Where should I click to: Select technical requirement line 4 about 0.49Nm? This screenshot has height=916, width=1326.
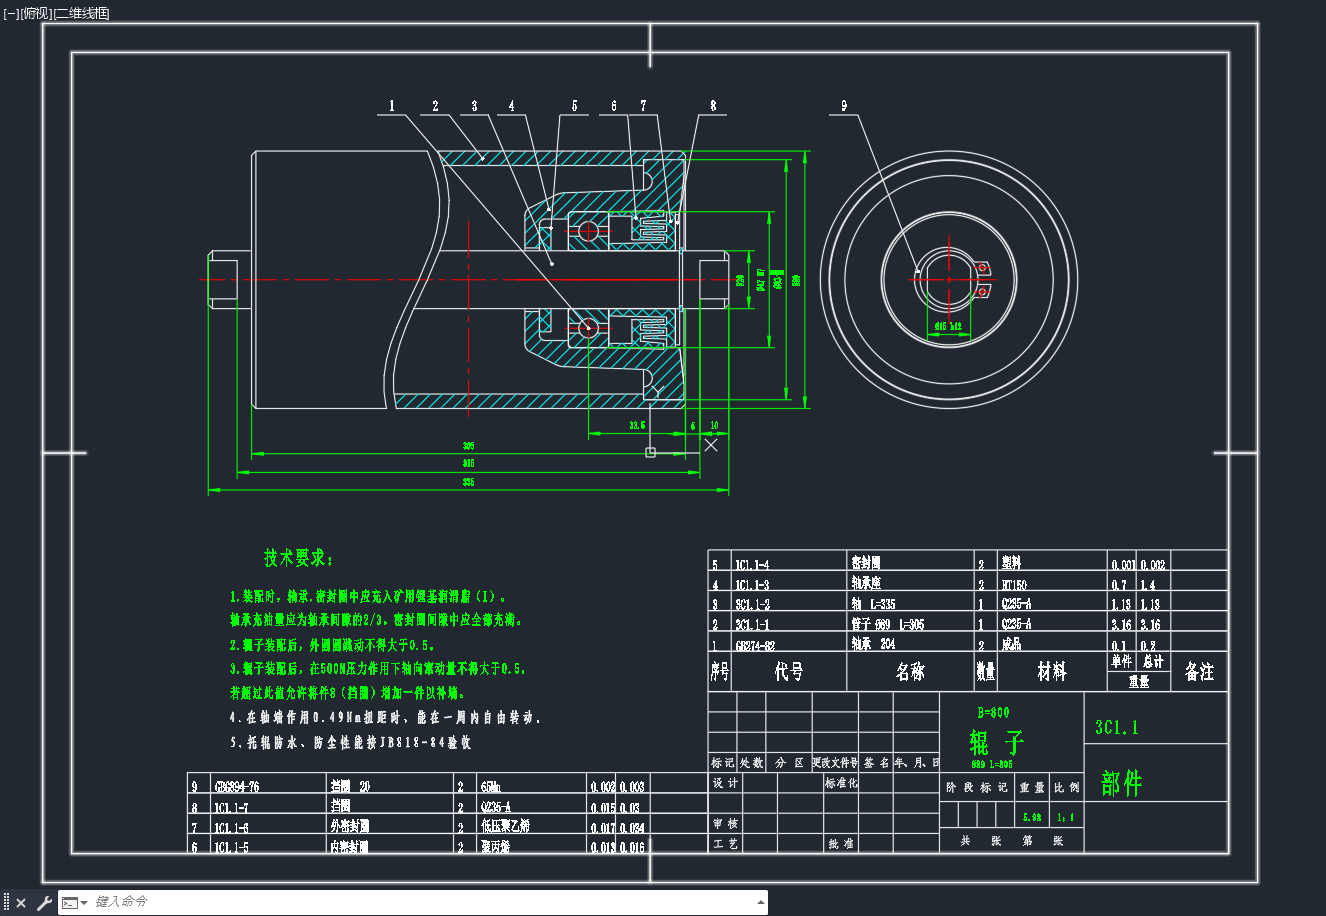tap(385, 717)
